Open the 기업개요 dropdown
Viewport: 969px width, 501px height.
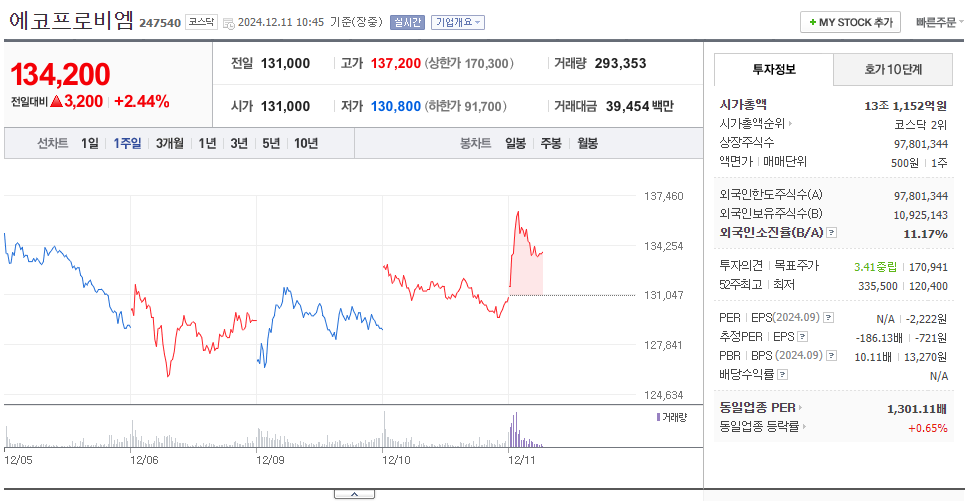click(x=458, y=22)
